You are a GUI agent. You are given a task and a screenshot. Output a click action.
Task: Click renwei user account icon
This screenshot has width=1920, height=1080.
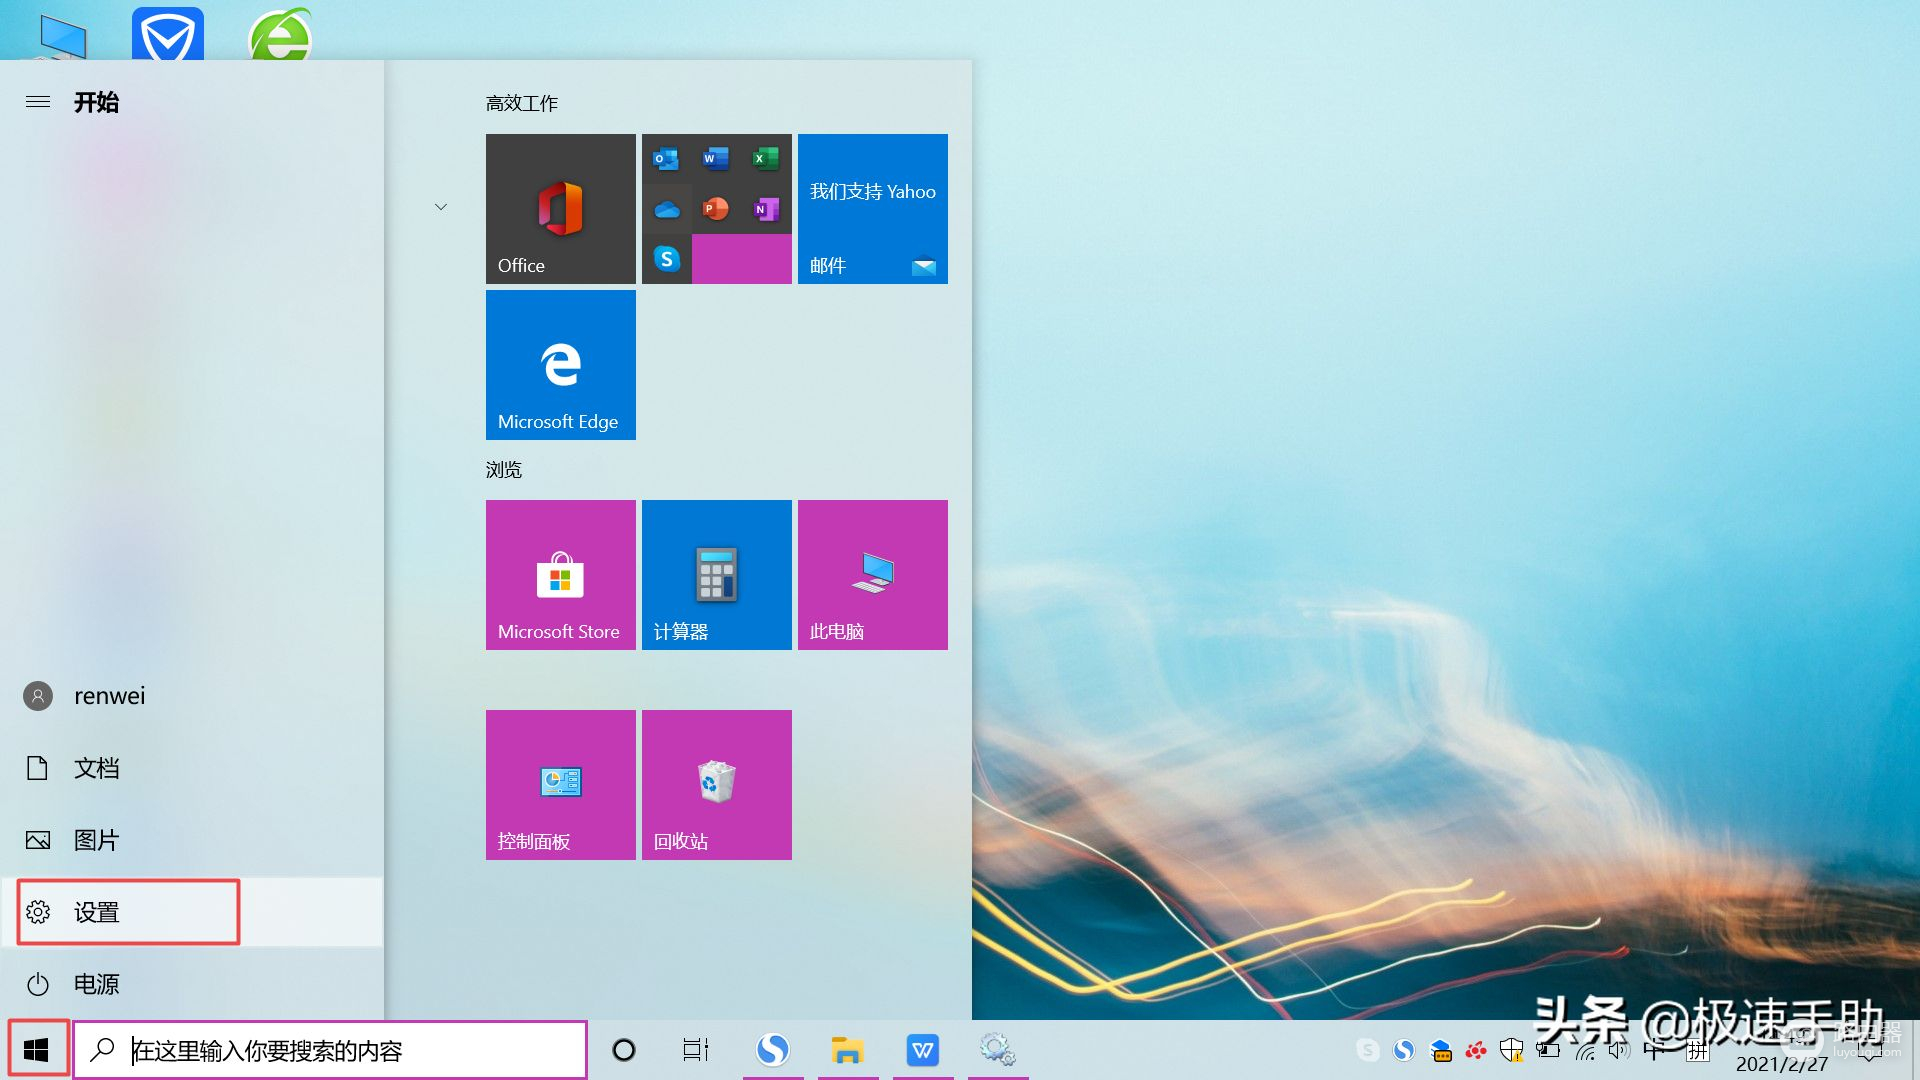pyautogui.click(x=37, y=695)
